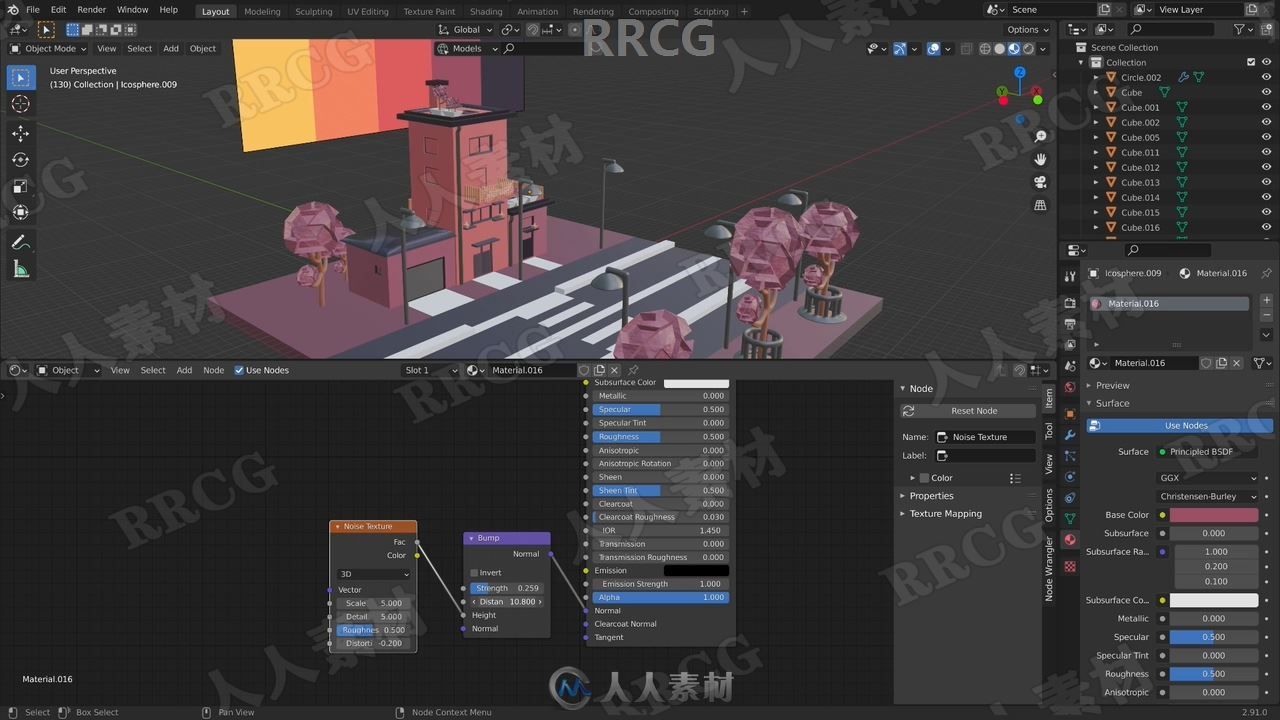Expand Circle.002 tree row
This screenshot has height=720, width=1280.
1096,77
